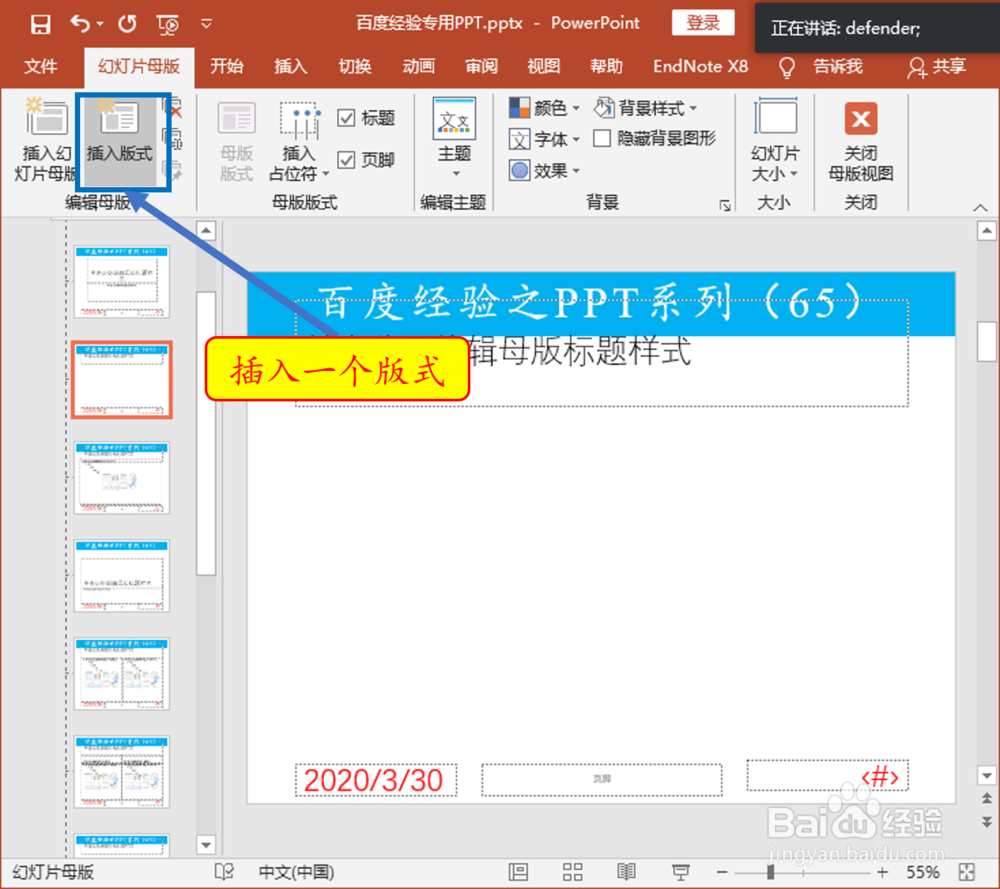Click the delete layout icon in 编辑母版 group
This screenshot has width=1000, height=889.
coord(174,108)
